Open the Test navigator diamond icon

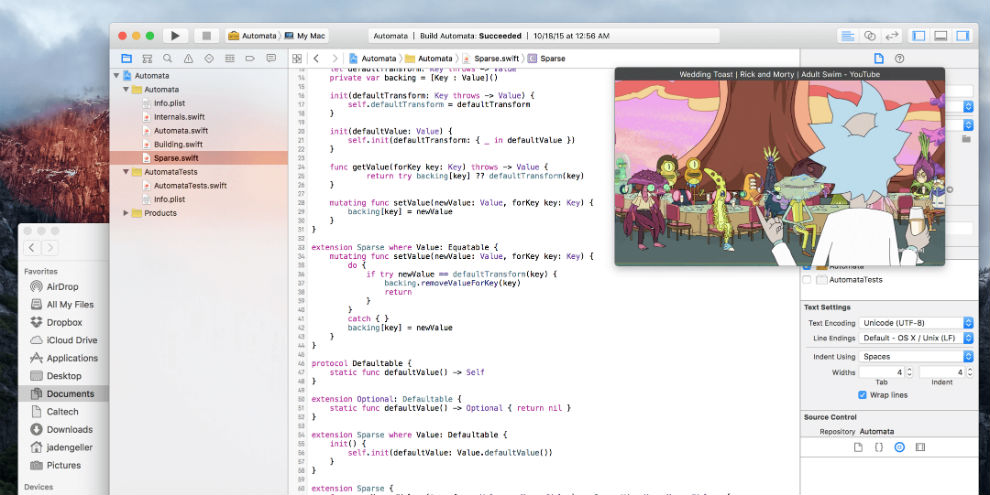click(209, 58)
